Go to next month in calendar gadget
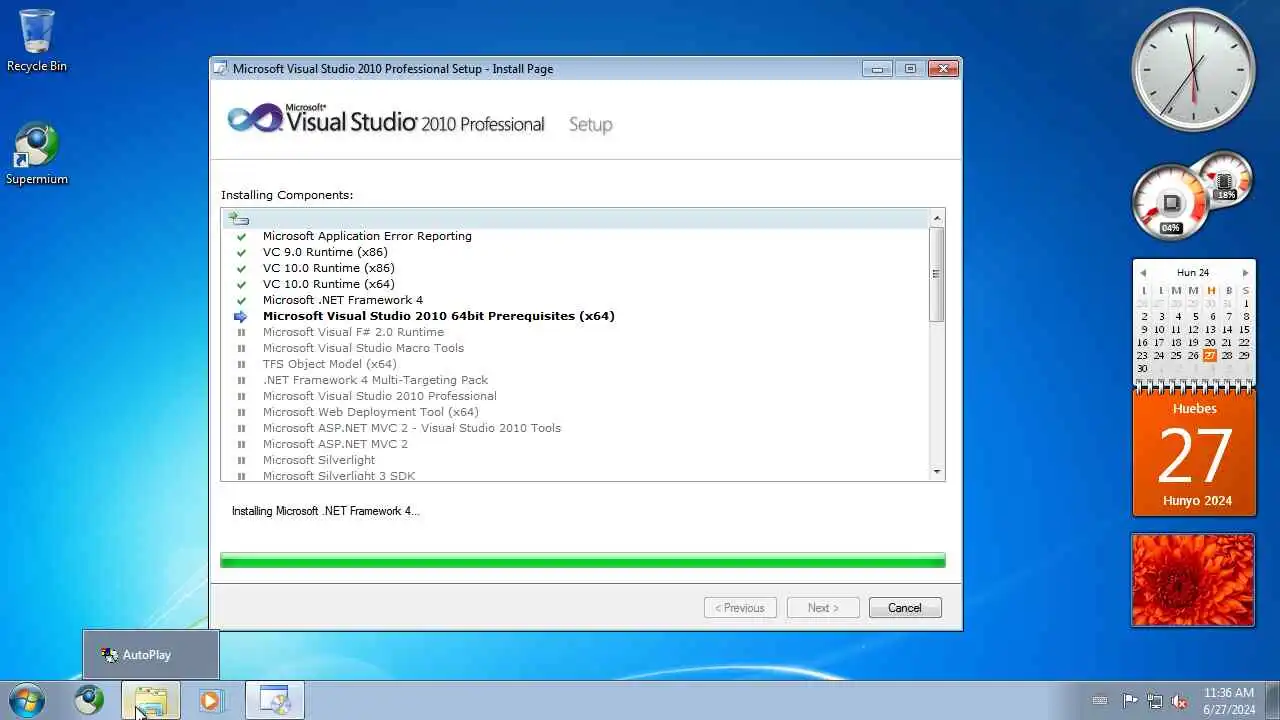Screen dimensions: 1280x720 click(1245, 273)
